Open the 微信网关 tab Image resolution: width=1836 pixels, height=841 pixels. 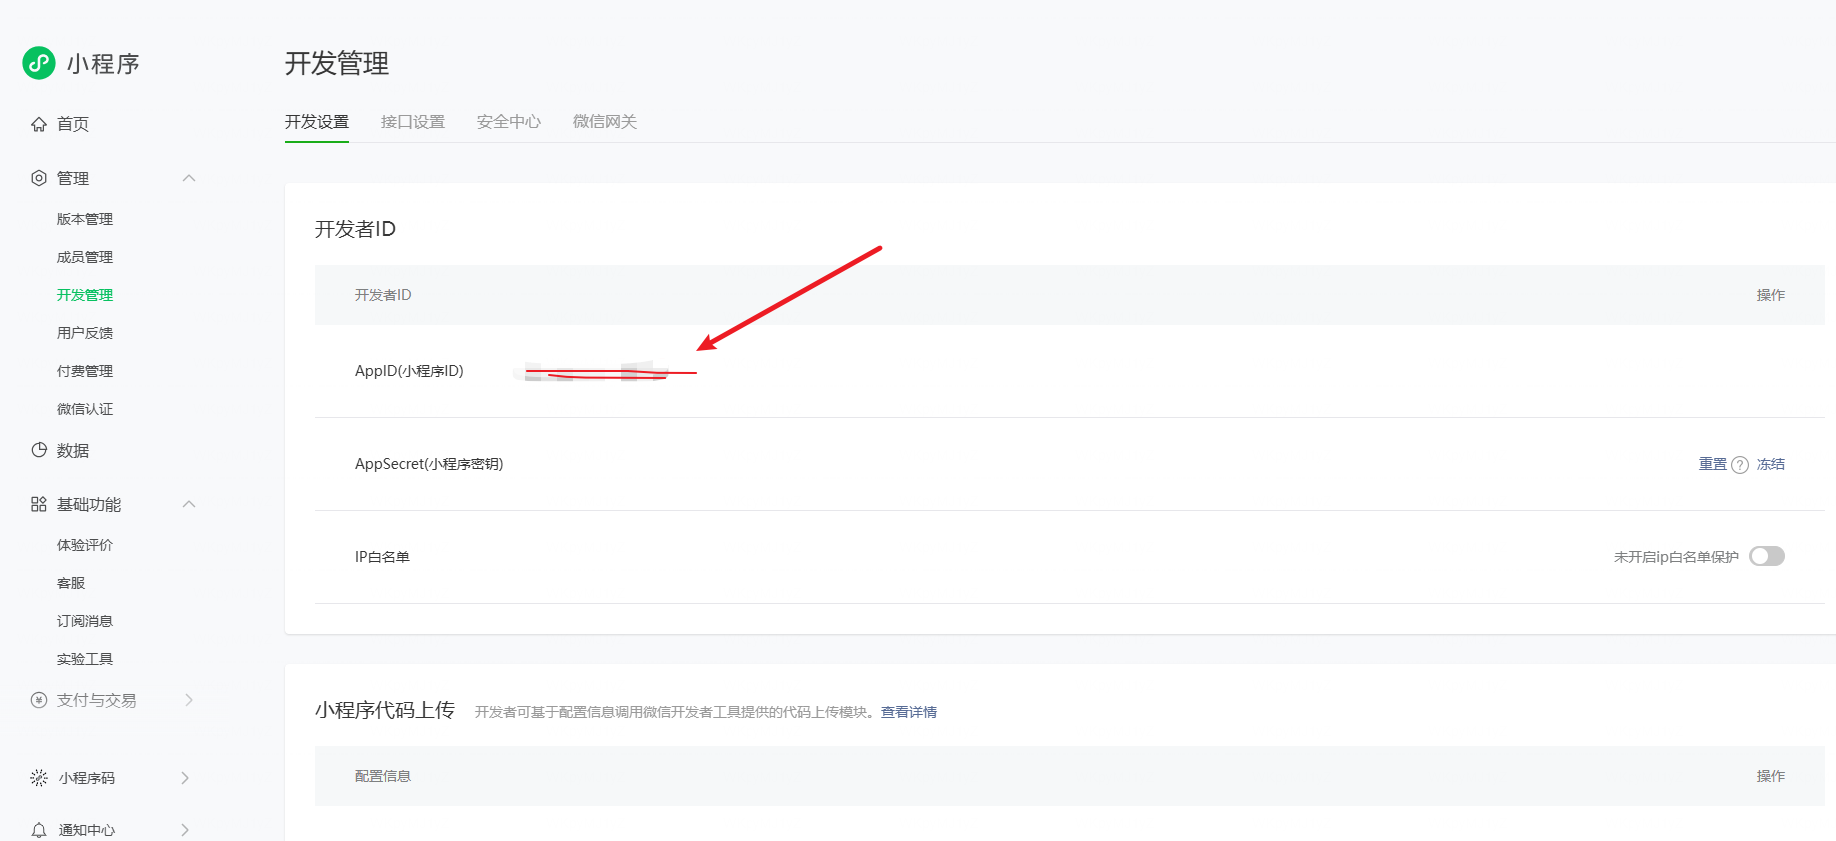pos(605,122)
